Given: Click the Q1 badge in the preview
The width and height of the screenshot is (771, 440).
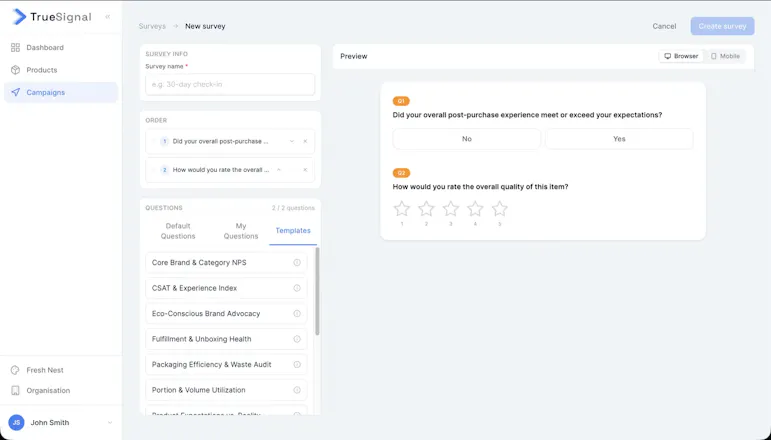Looking at the screenshot, I should coord(401,101).
